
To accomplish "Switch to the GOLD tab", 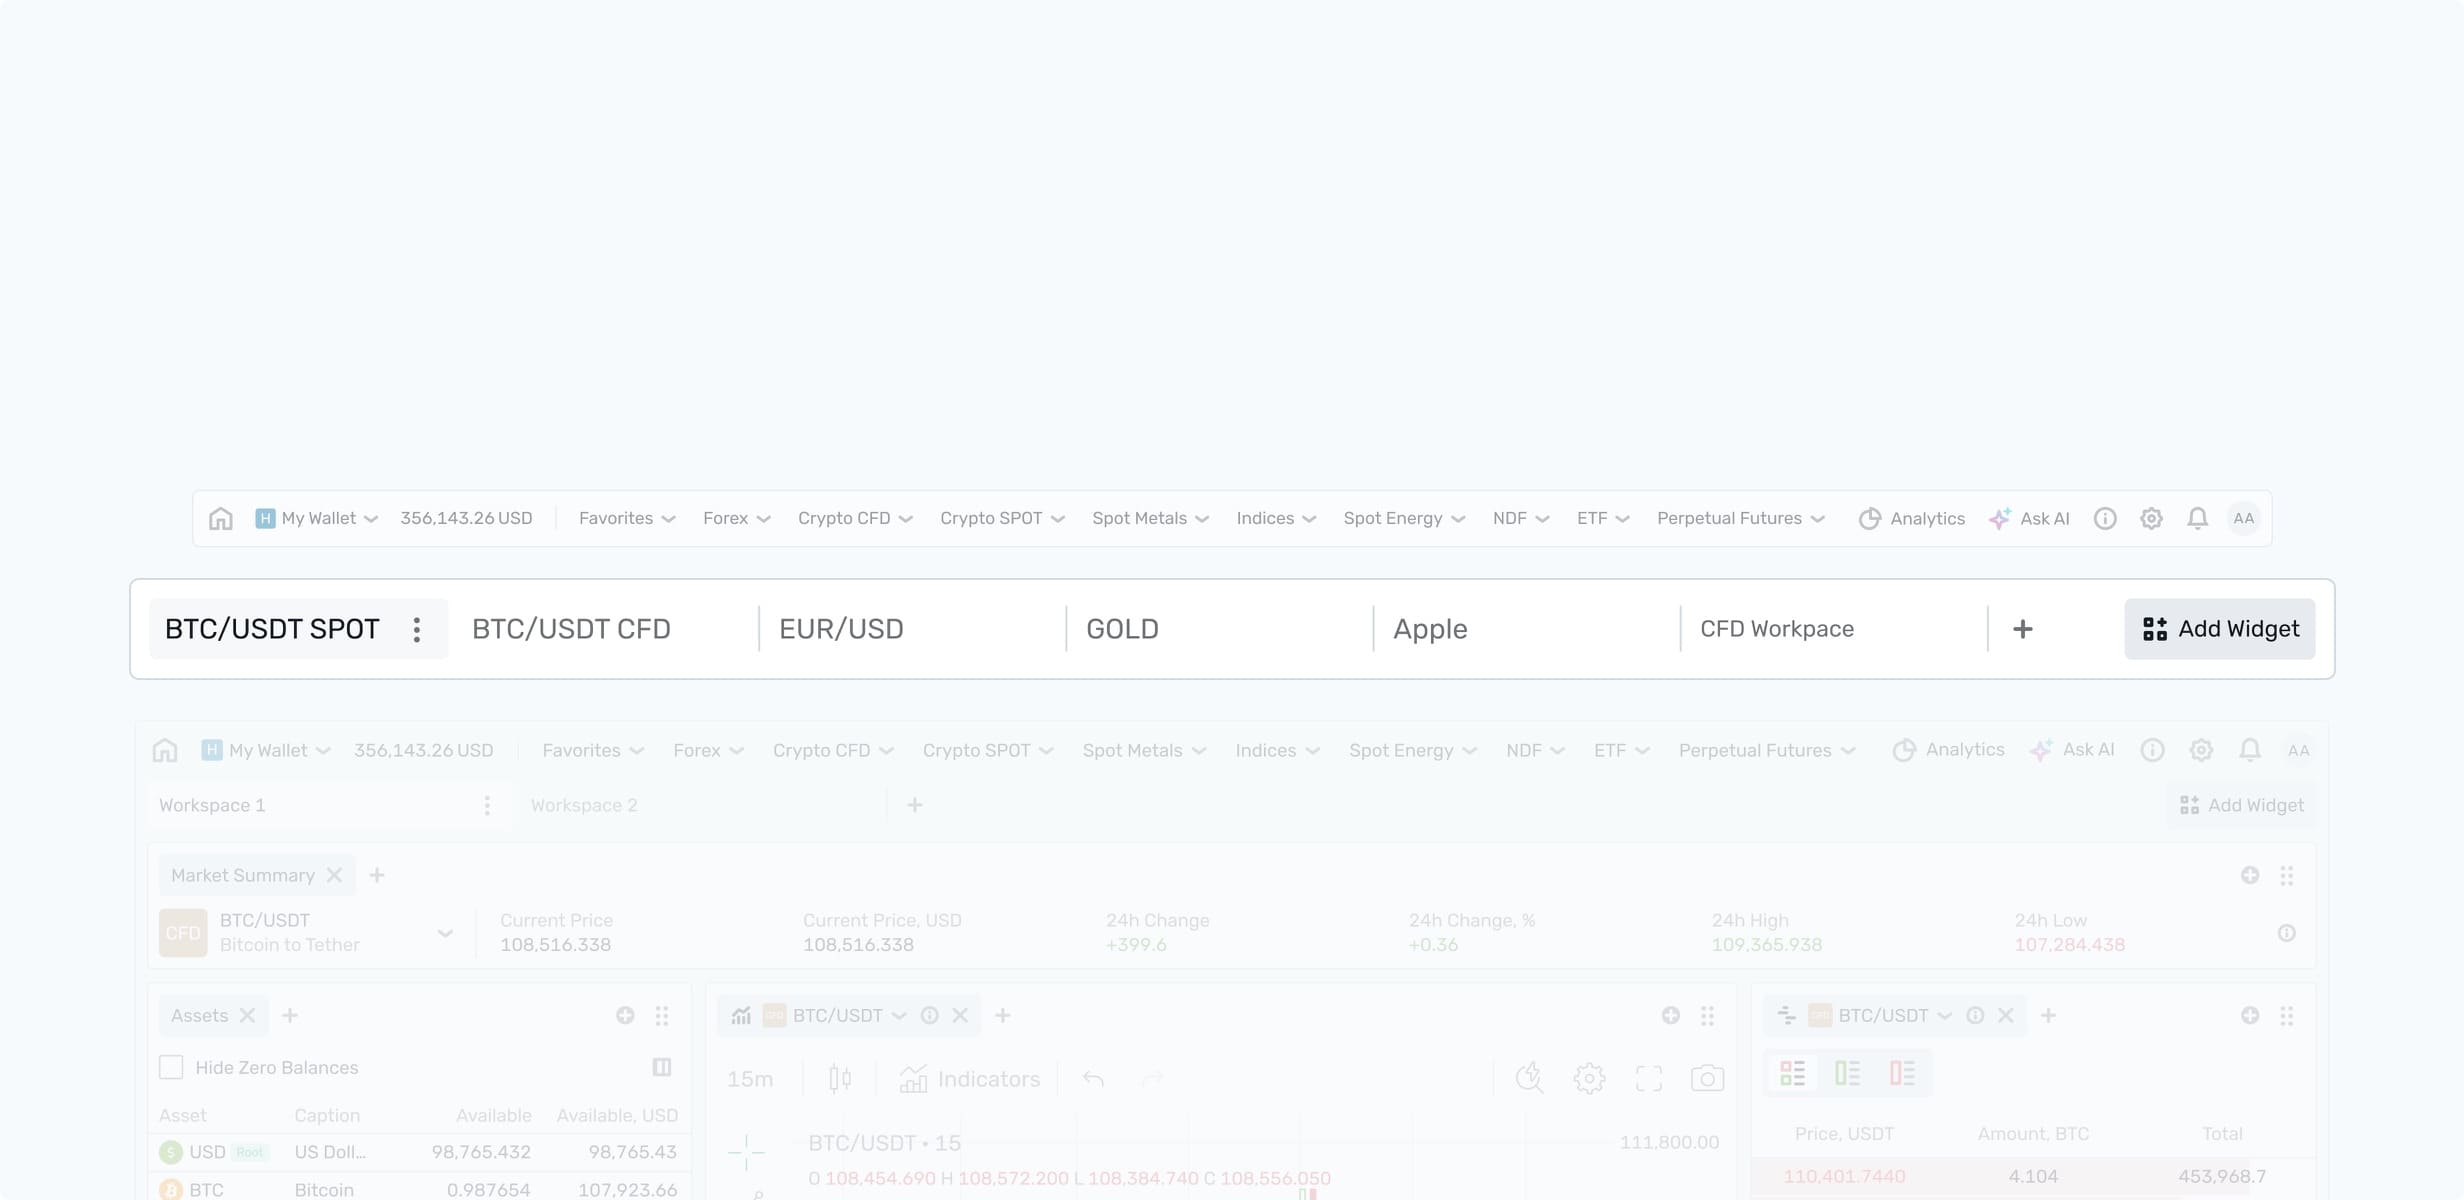I will coord(1122,629).
